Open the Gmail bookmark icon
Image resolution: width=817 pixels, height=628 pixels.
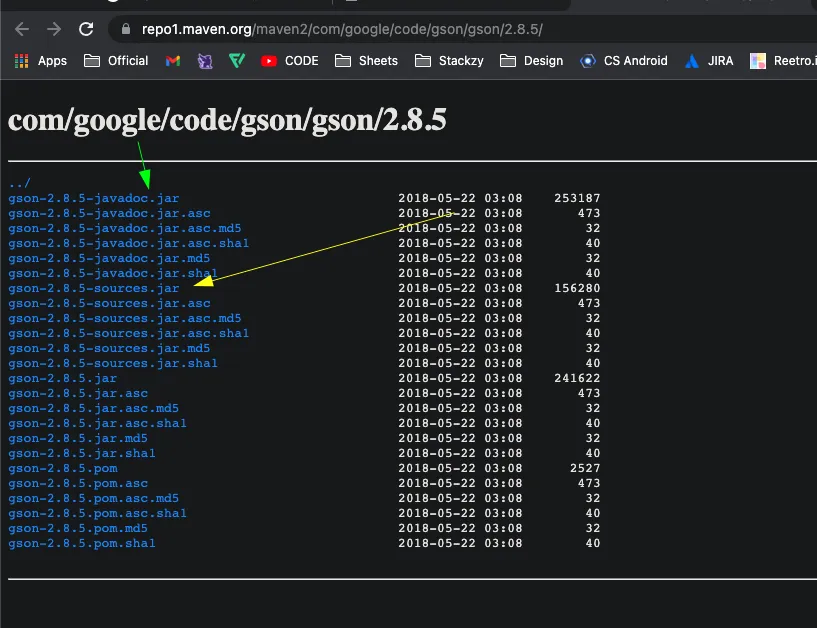173,61
